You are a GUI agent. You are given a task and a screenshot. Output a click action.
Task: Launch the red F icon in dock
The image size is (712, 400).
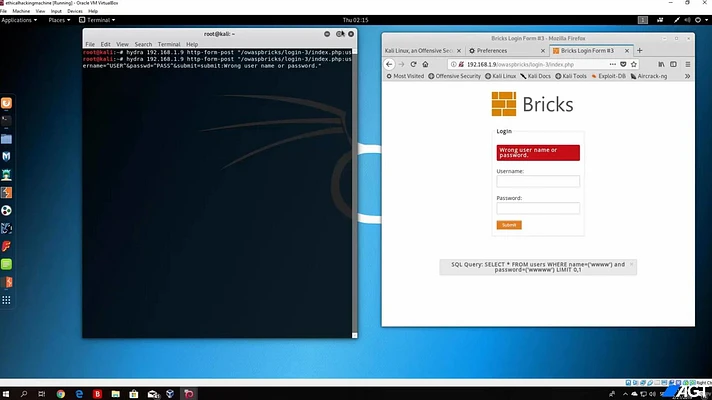click(x=6, y=247)
